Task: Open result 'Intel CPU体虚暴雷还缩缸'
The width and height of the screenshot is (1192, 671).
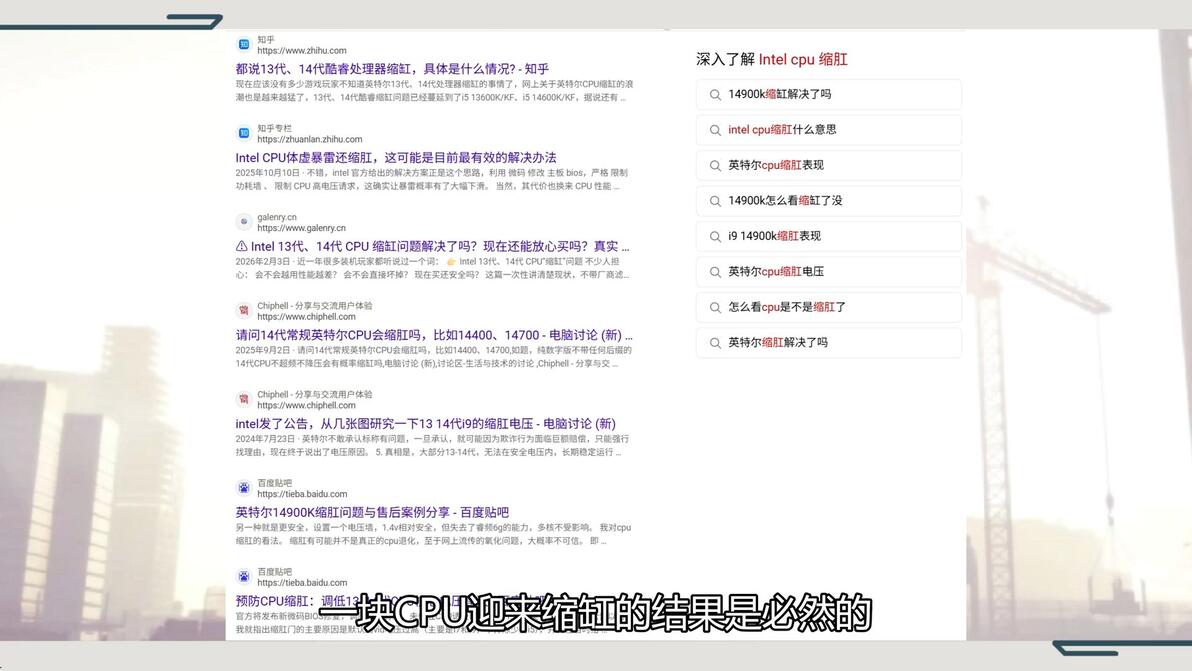Action: point(395,157)
